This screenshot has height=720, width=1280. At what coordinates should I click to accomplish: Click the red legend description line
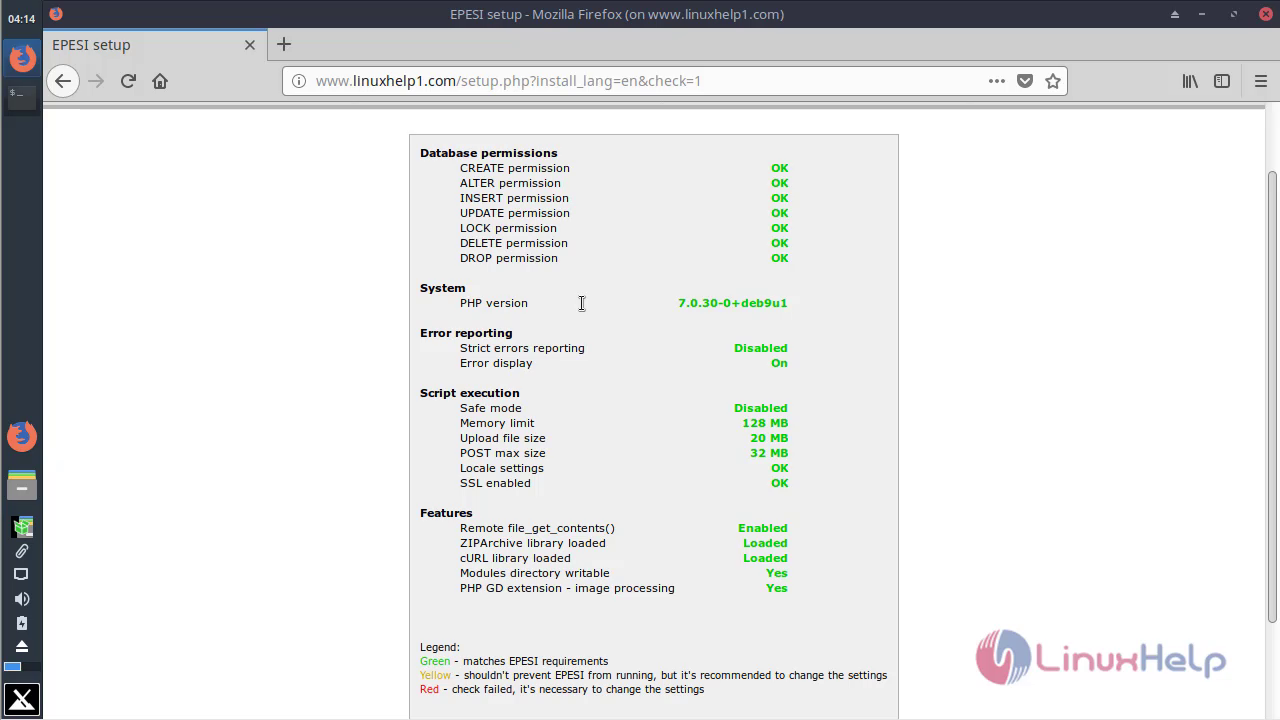[x=562, y=689]
